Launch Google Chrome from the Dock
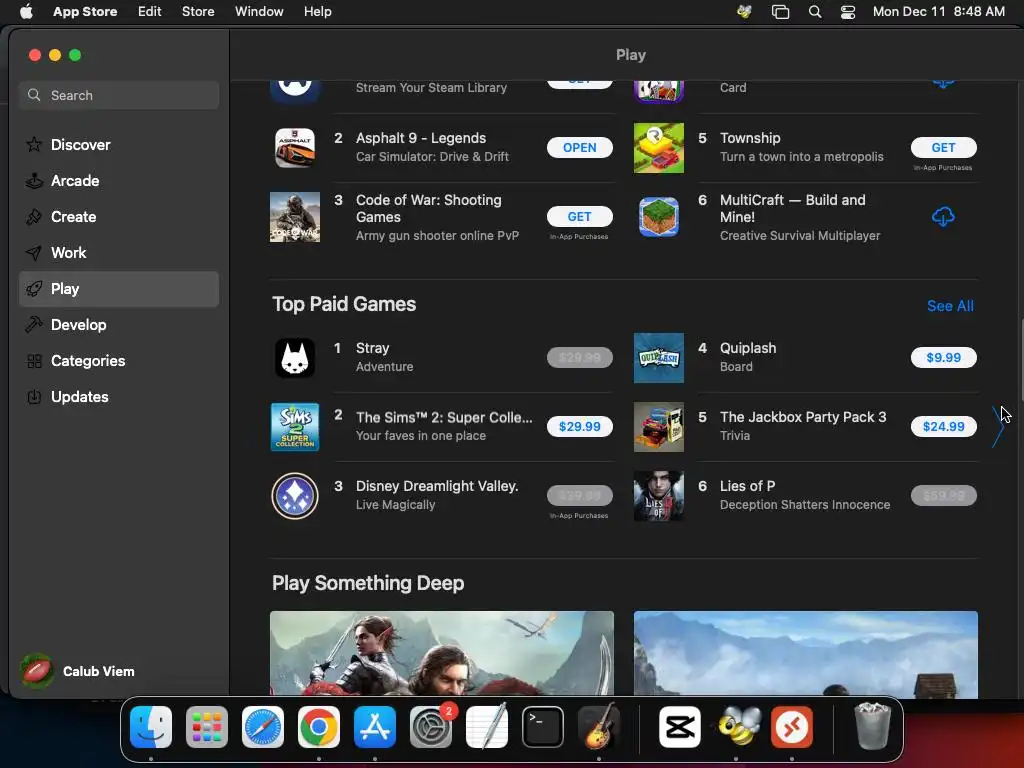 pos(319,727)
